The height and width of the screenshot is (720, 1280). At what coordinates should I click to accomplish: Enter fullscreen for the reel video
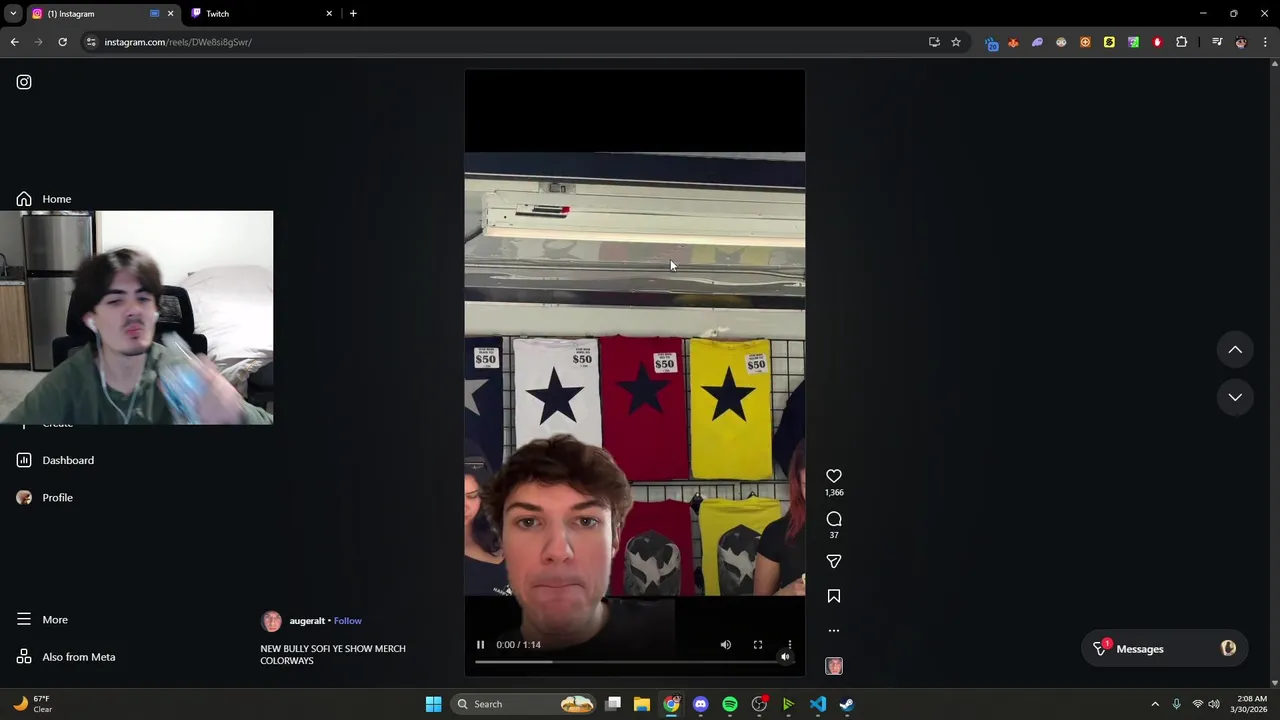click(758, 645)
